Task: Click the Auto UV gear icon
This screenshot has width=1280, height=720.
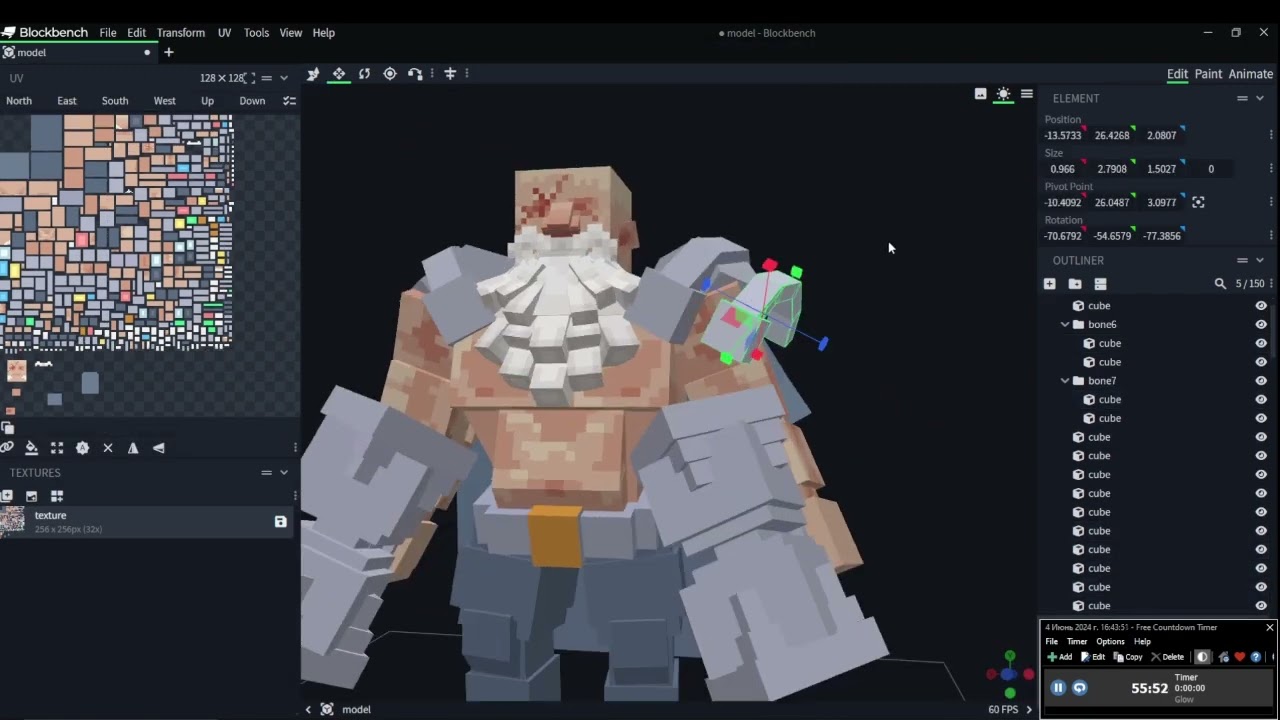Action: point(83,448)
